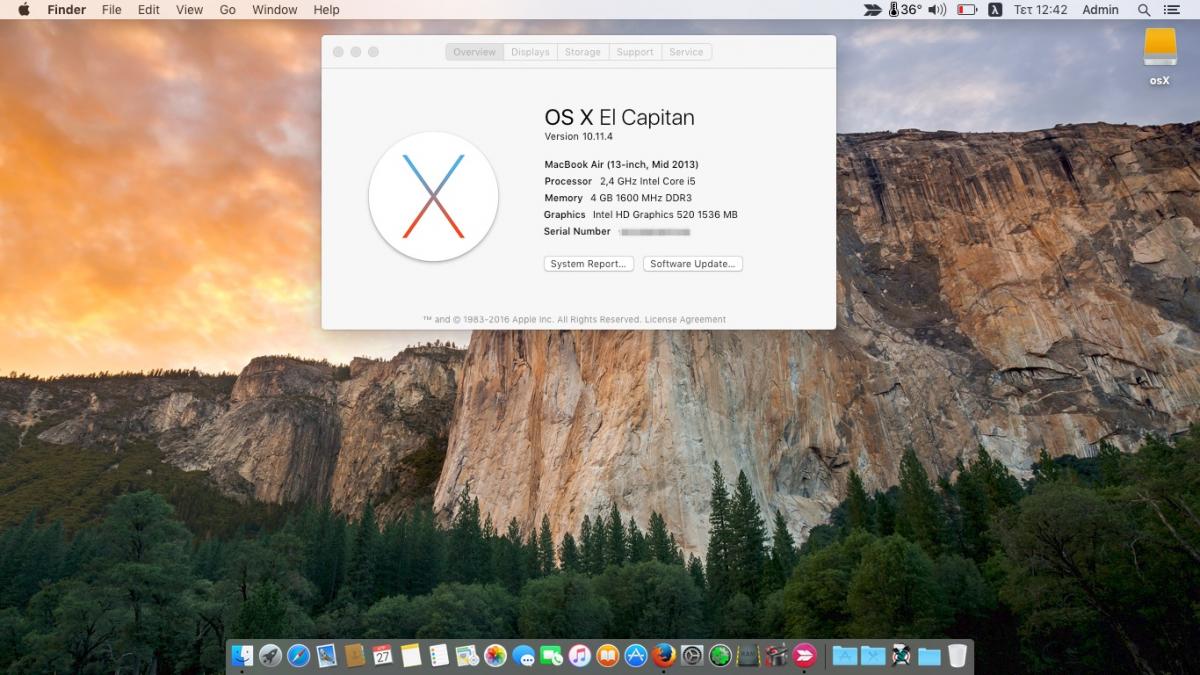Open first Applications folder stack in Dock
Screen dimensions: 1200x675
tap(845, 656)
